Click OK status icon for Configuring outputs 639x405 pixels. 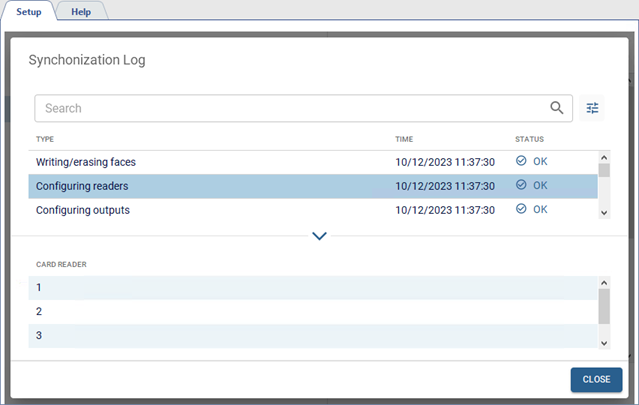coord(521,210)
